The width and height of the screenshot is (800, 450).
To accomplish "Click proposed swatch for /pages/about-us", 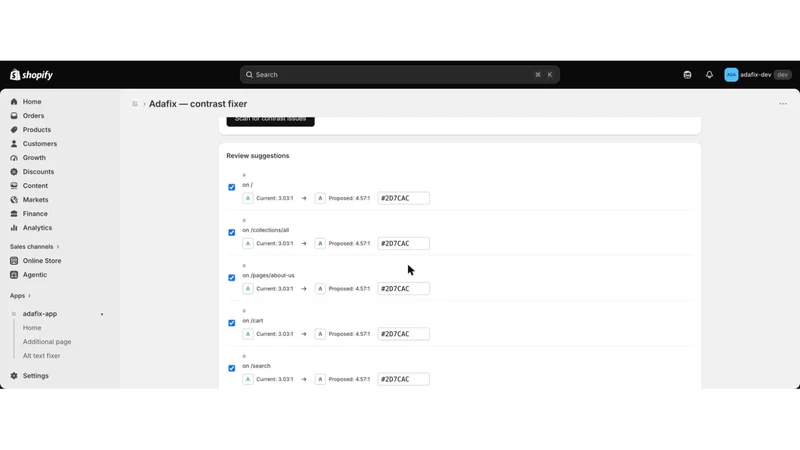I will (x=320, y=289).
